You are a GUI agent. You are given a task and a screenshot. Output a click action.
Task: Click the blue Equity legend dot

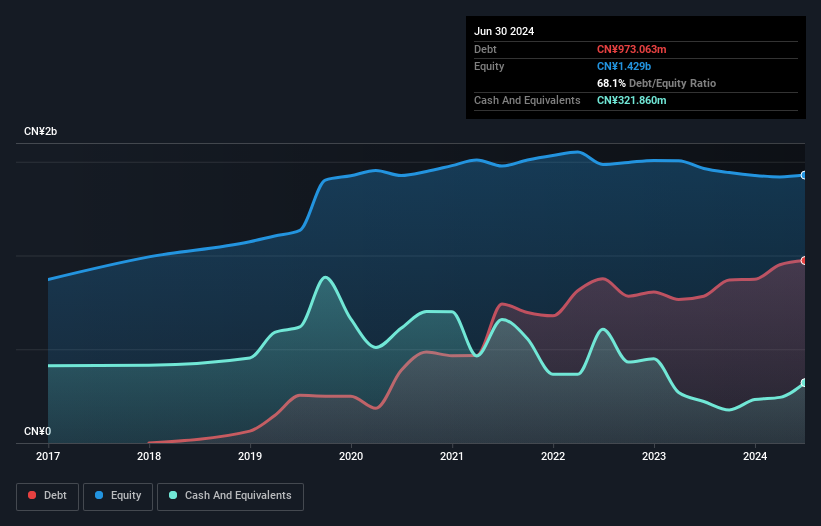click(x=99, y=495)
